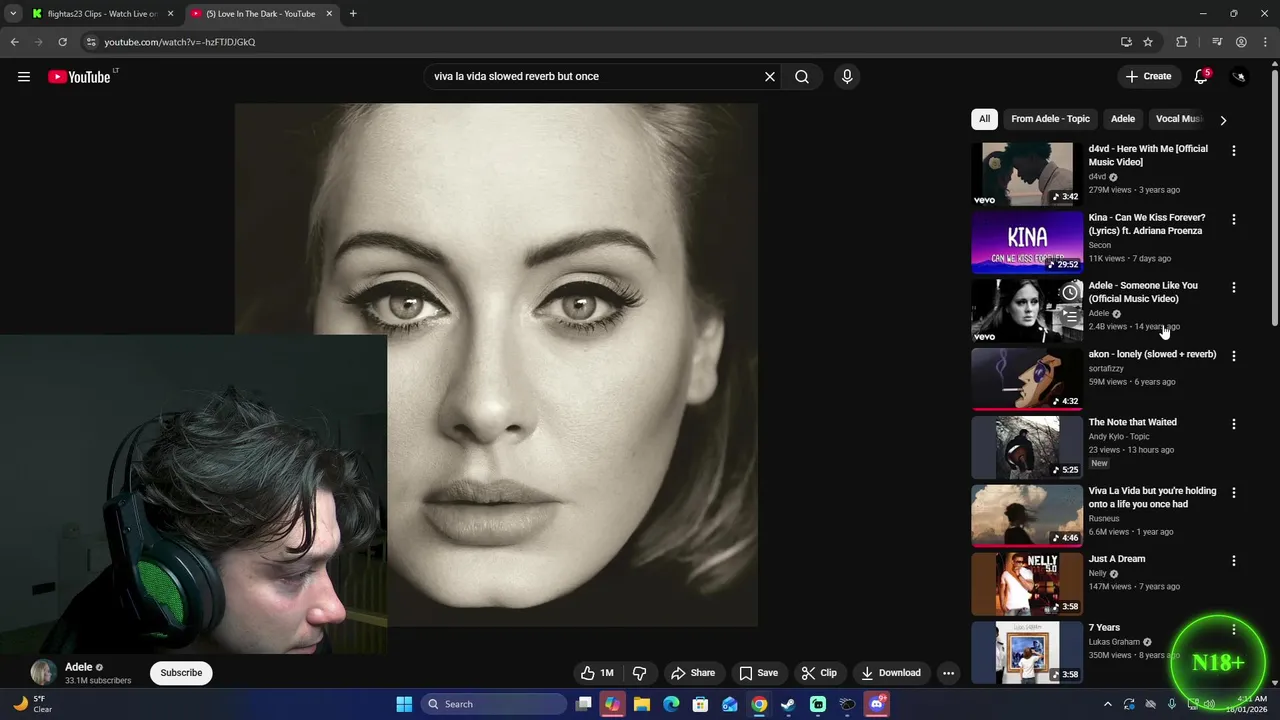Show more filter chips with right arrow
The width and height of the screenshot is (1280, 720).
(1222, 120)
